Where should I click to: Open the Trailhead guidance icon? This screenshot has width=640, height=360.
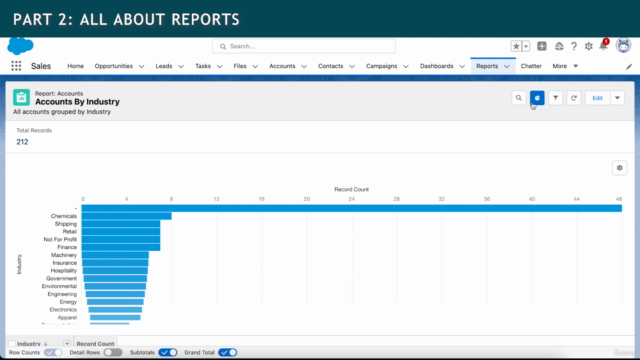(x=559, y=46)
